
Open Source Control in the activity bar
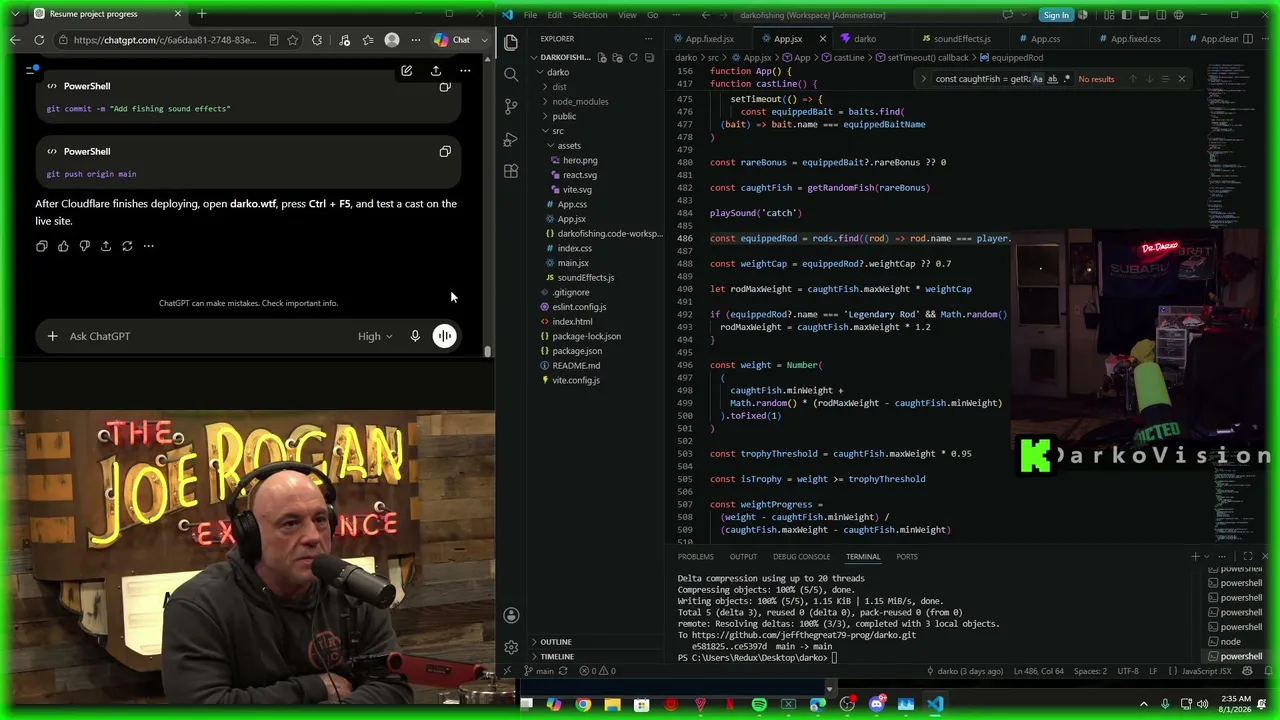point(511,106)
